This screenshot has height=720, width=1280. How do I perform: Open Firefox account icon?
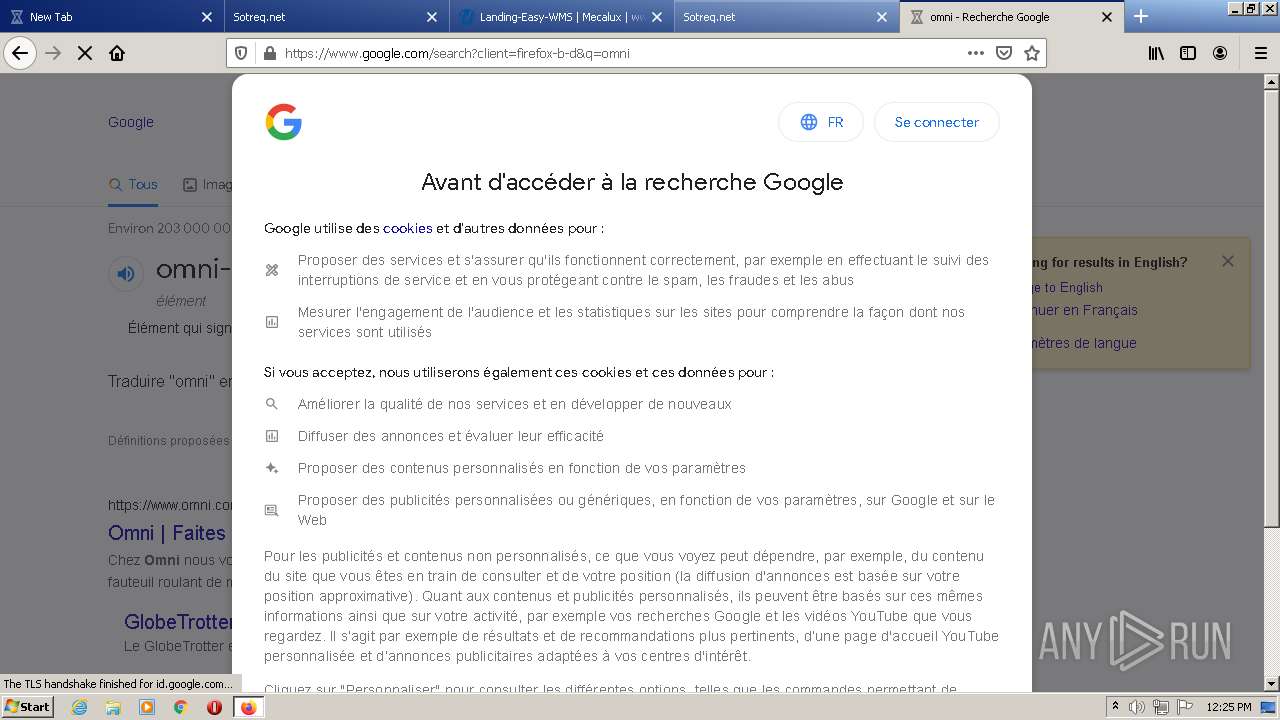pos(1220,53)
